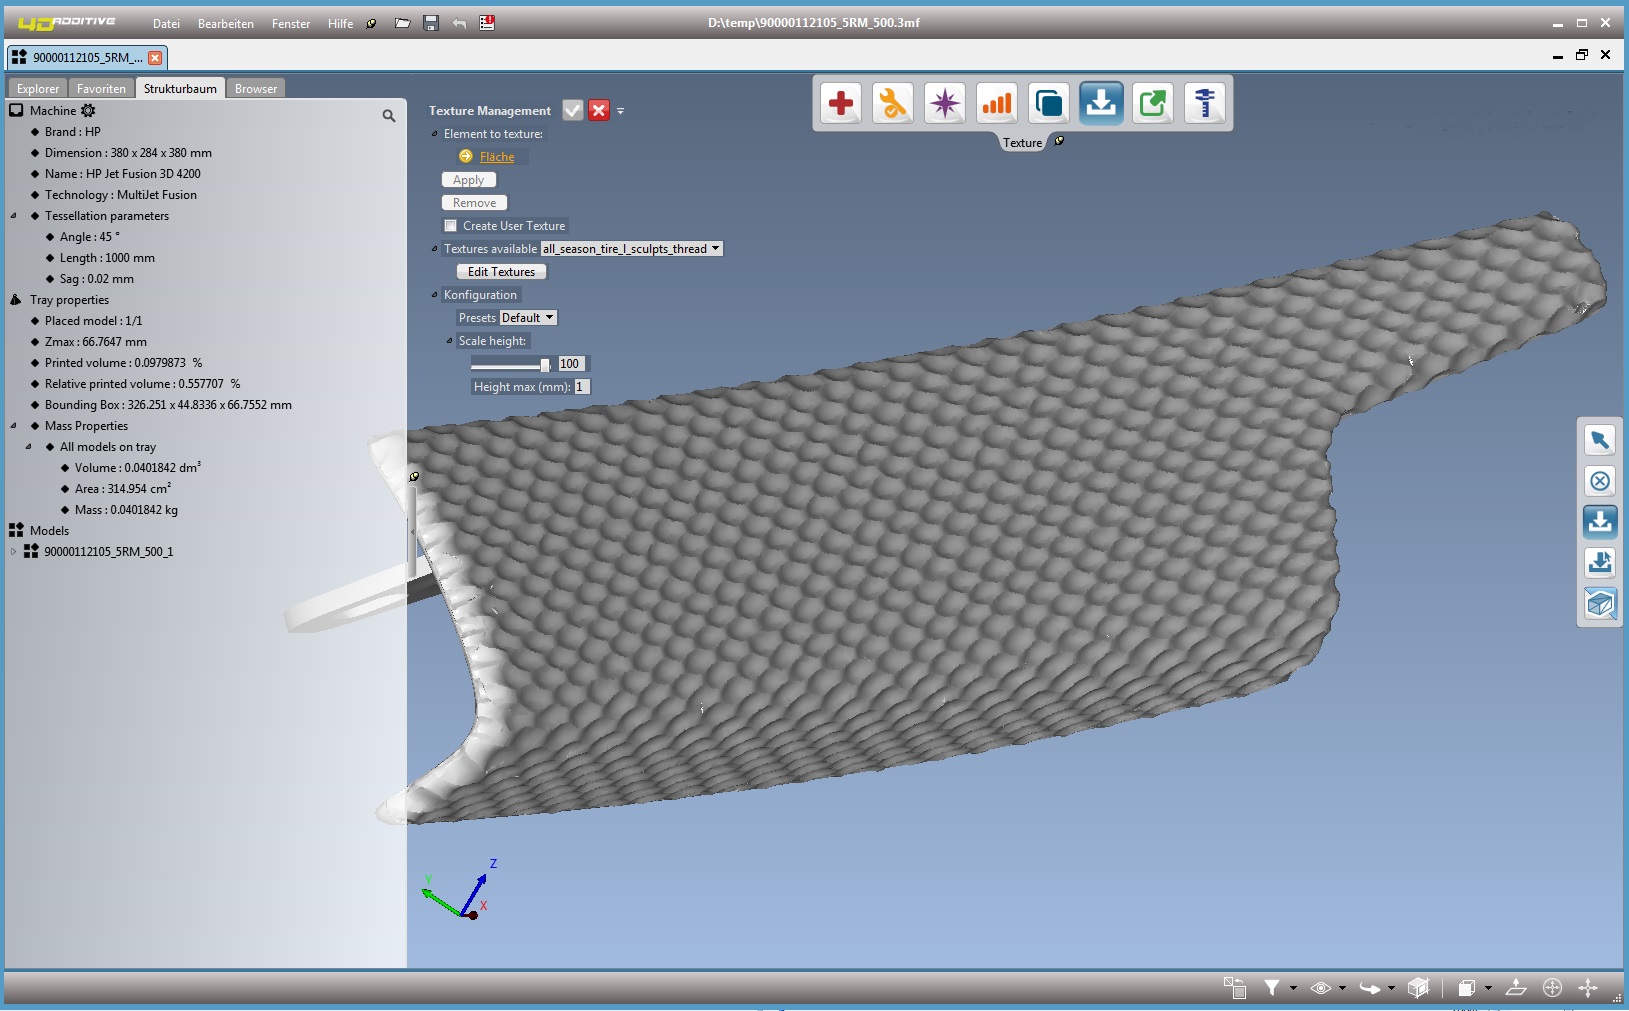Select the blue caliper measurement tool
This screenshot has height=1011, width=1629.
(x=1205, y=103)
